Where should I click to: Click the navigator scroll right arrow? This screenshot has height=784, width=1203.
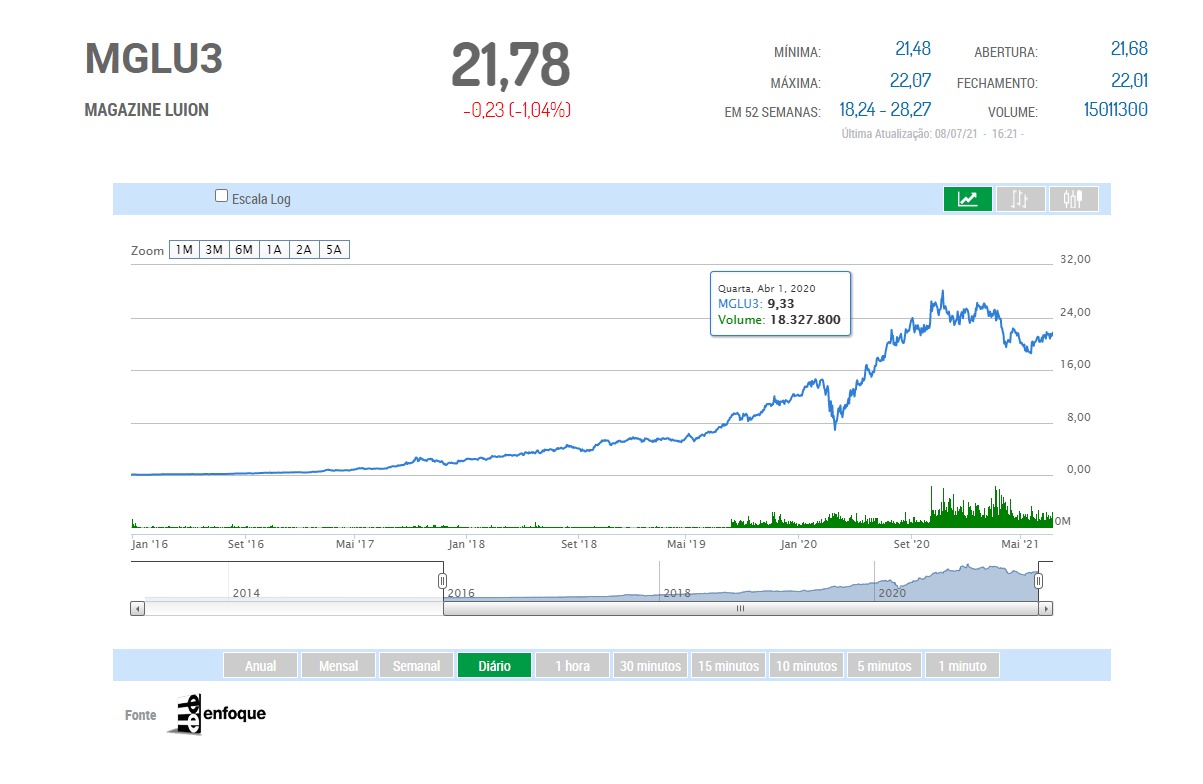(x=1046, y=608)
